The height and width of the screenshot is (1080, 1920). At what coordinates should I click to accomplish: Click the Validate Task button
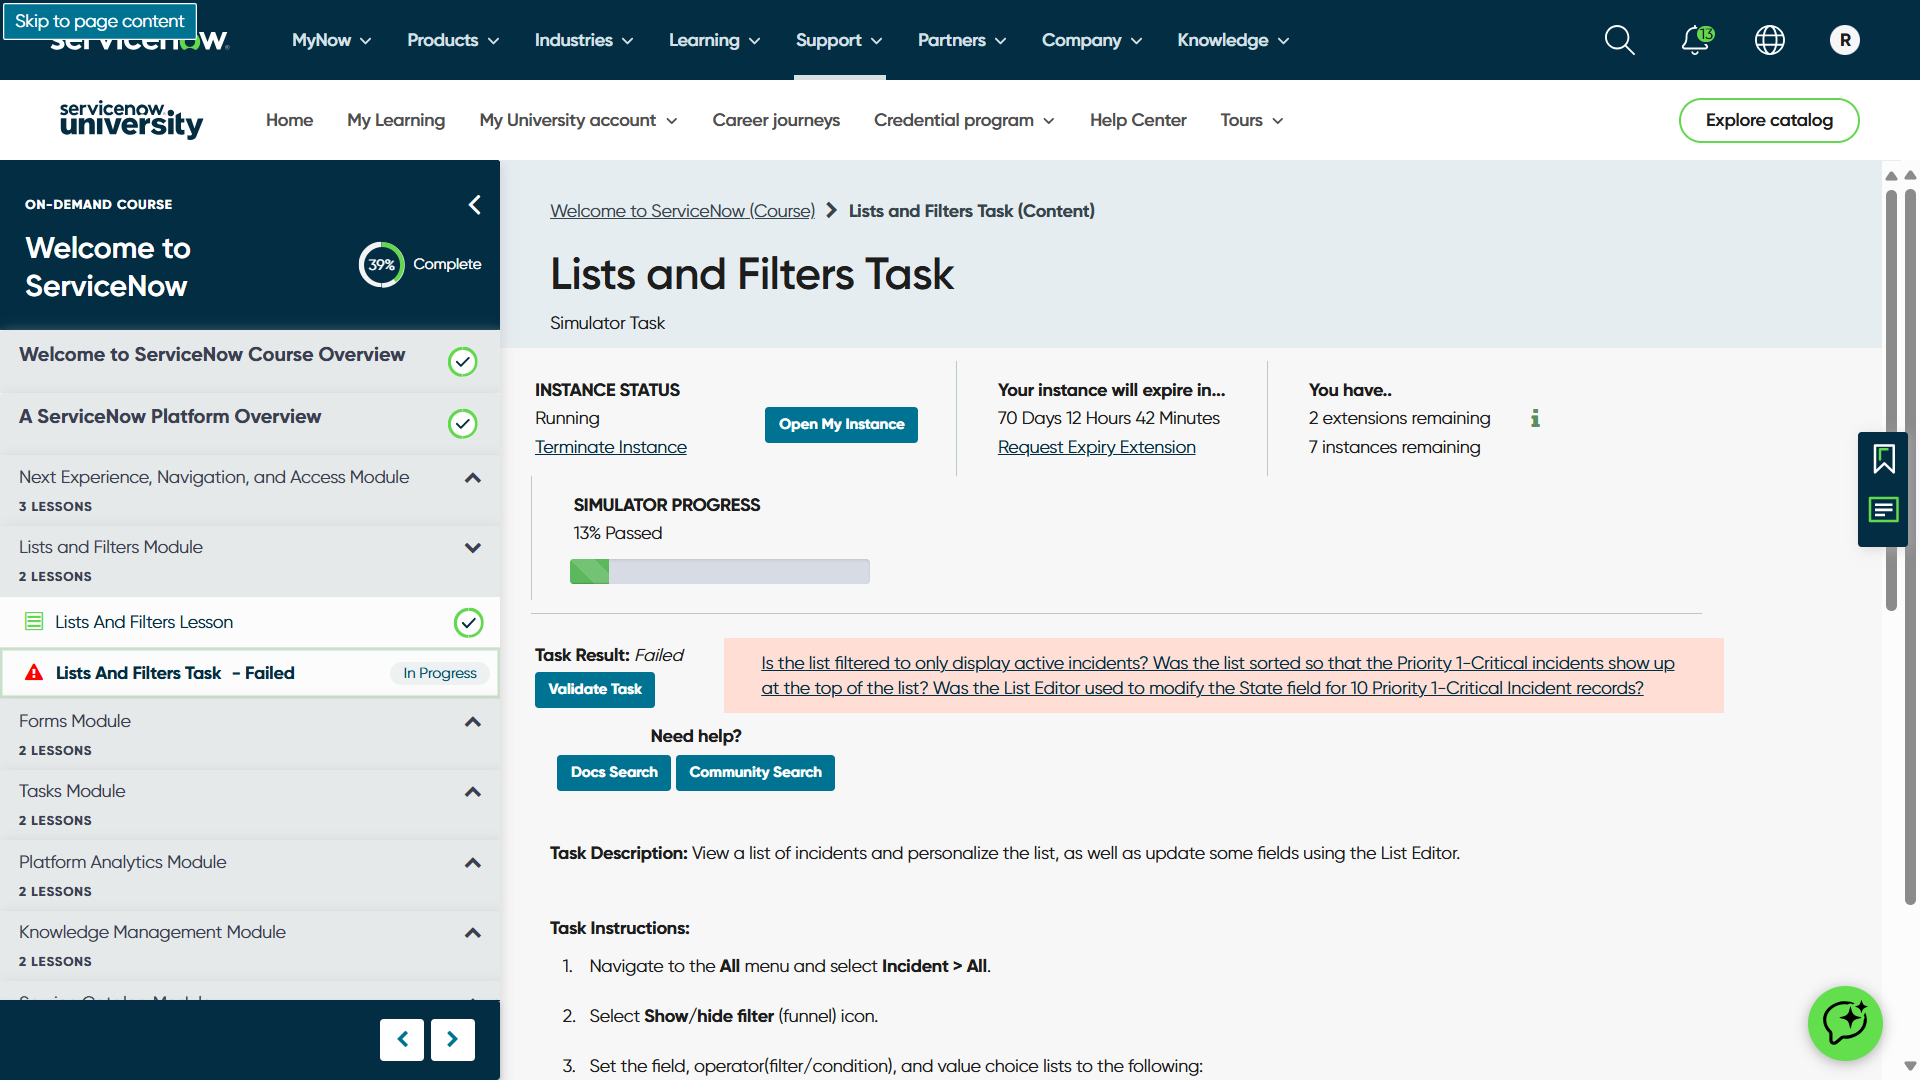tap(594, 689)
